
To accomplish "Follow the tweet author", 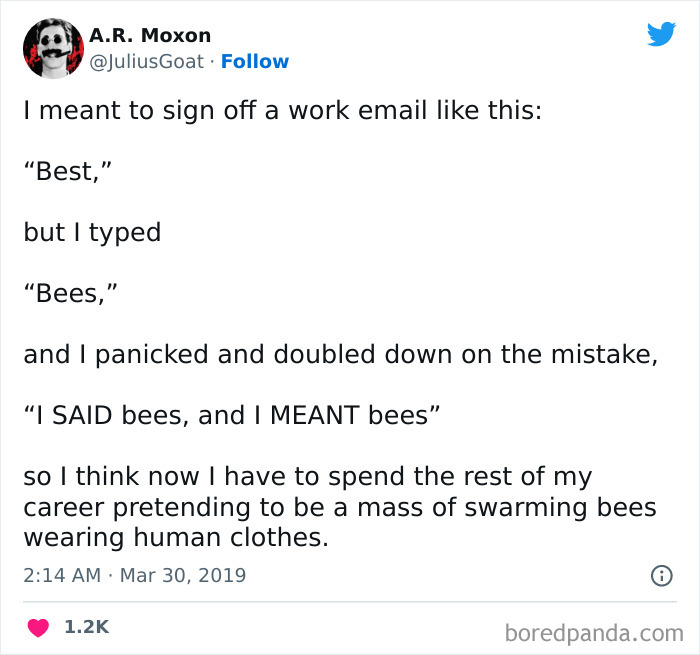I will point(255,62).
